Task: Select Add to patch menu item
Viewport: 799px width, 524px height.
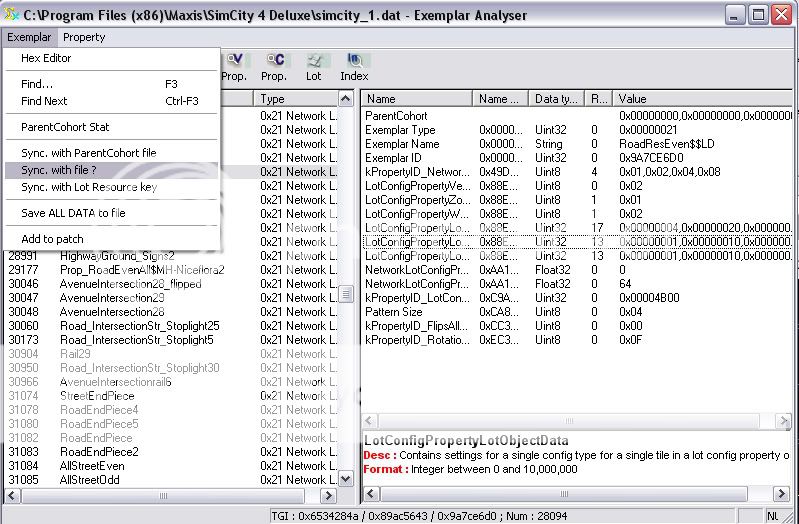Action: point(52,239)
